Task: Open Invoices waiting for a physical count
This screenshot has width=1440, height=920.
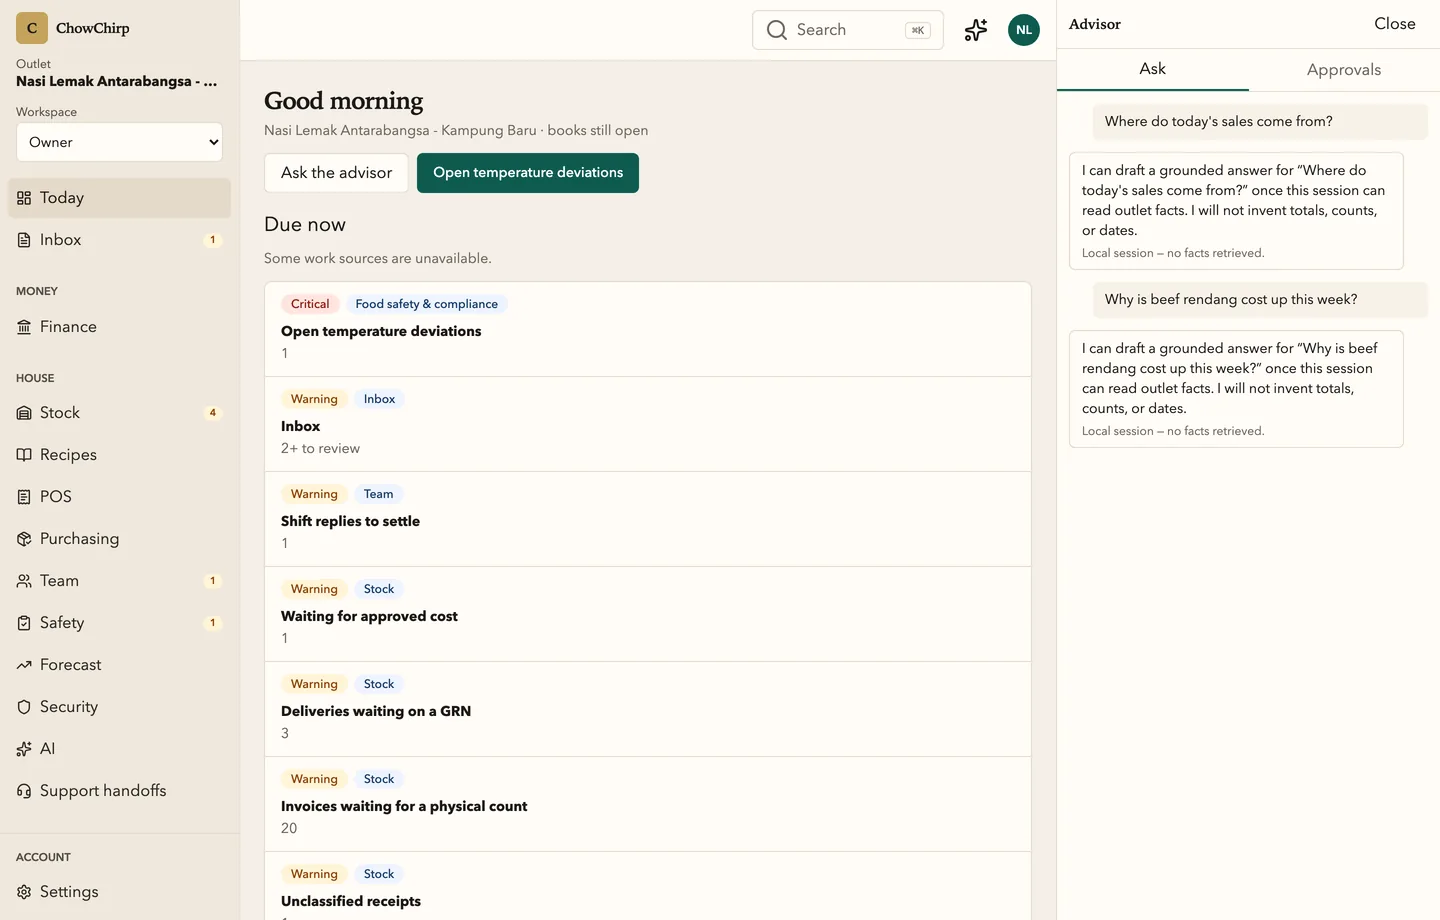Action: [648, 804]
